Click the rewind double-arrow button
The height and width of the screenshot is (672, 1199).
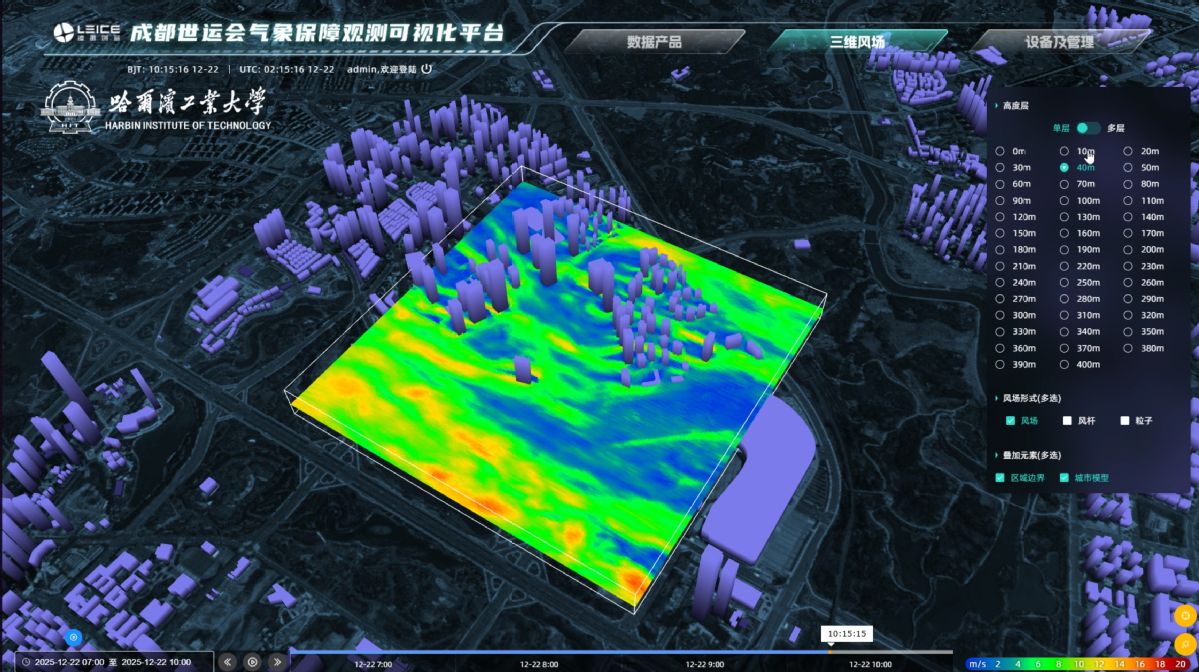[x=228, y=661]
